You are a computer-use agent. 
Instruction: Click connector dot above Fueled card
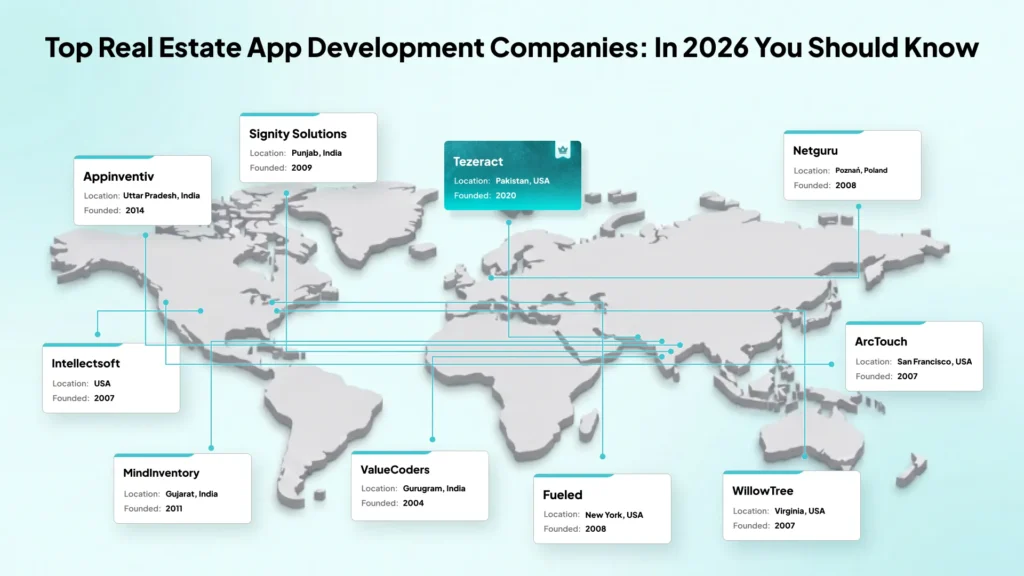pos(602,456)
